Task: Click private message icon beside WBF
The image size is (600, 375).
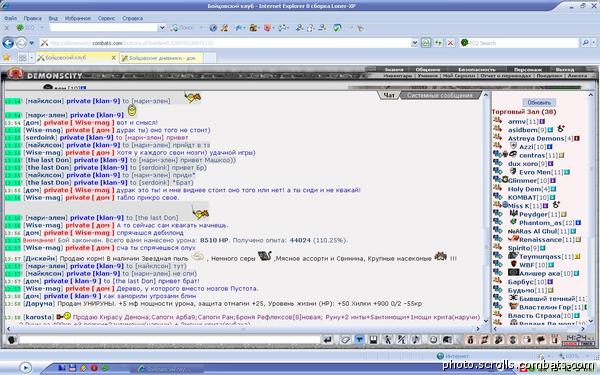Action: click(x=497, y=264)
